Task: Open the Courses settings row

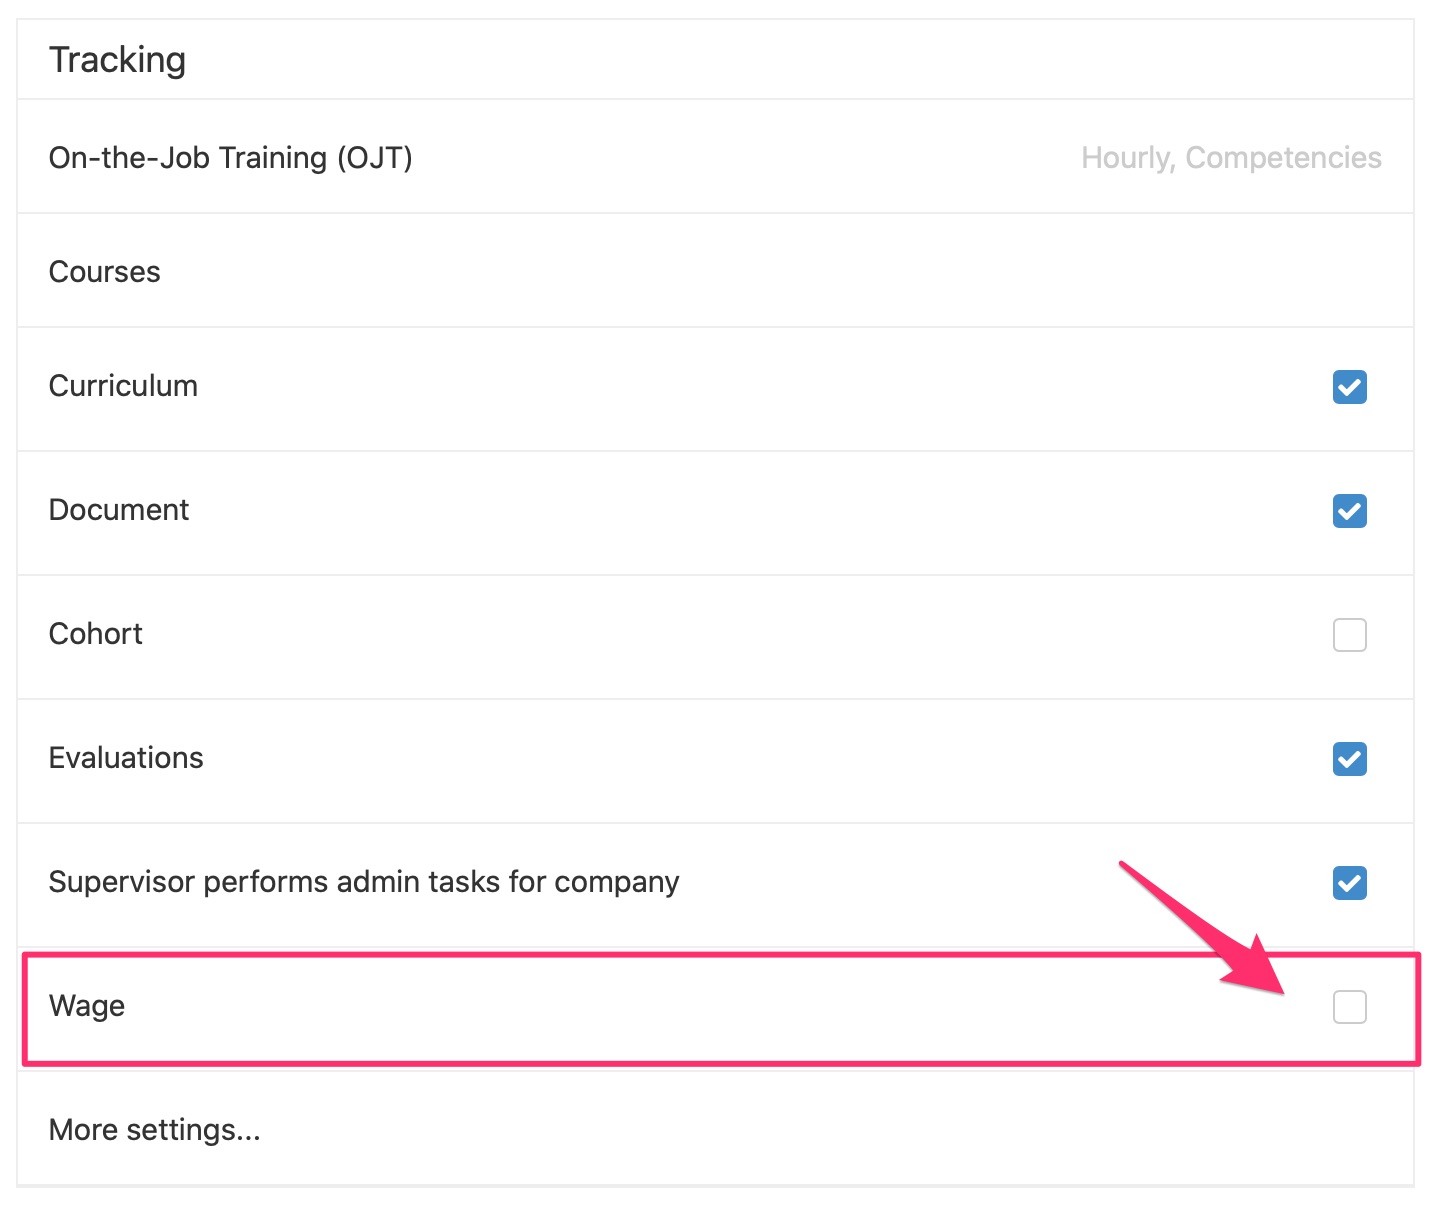Action: point(715,271)
